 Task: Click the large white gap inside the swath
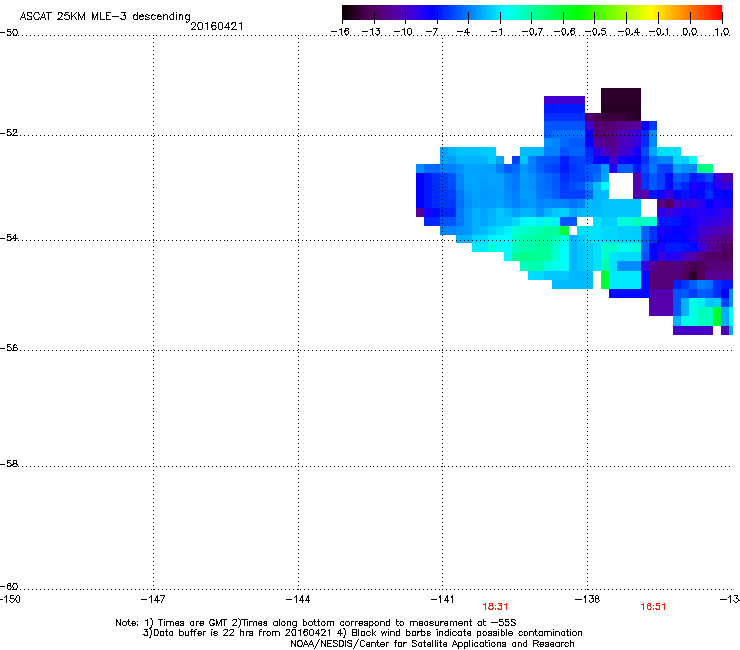[621, 186]
